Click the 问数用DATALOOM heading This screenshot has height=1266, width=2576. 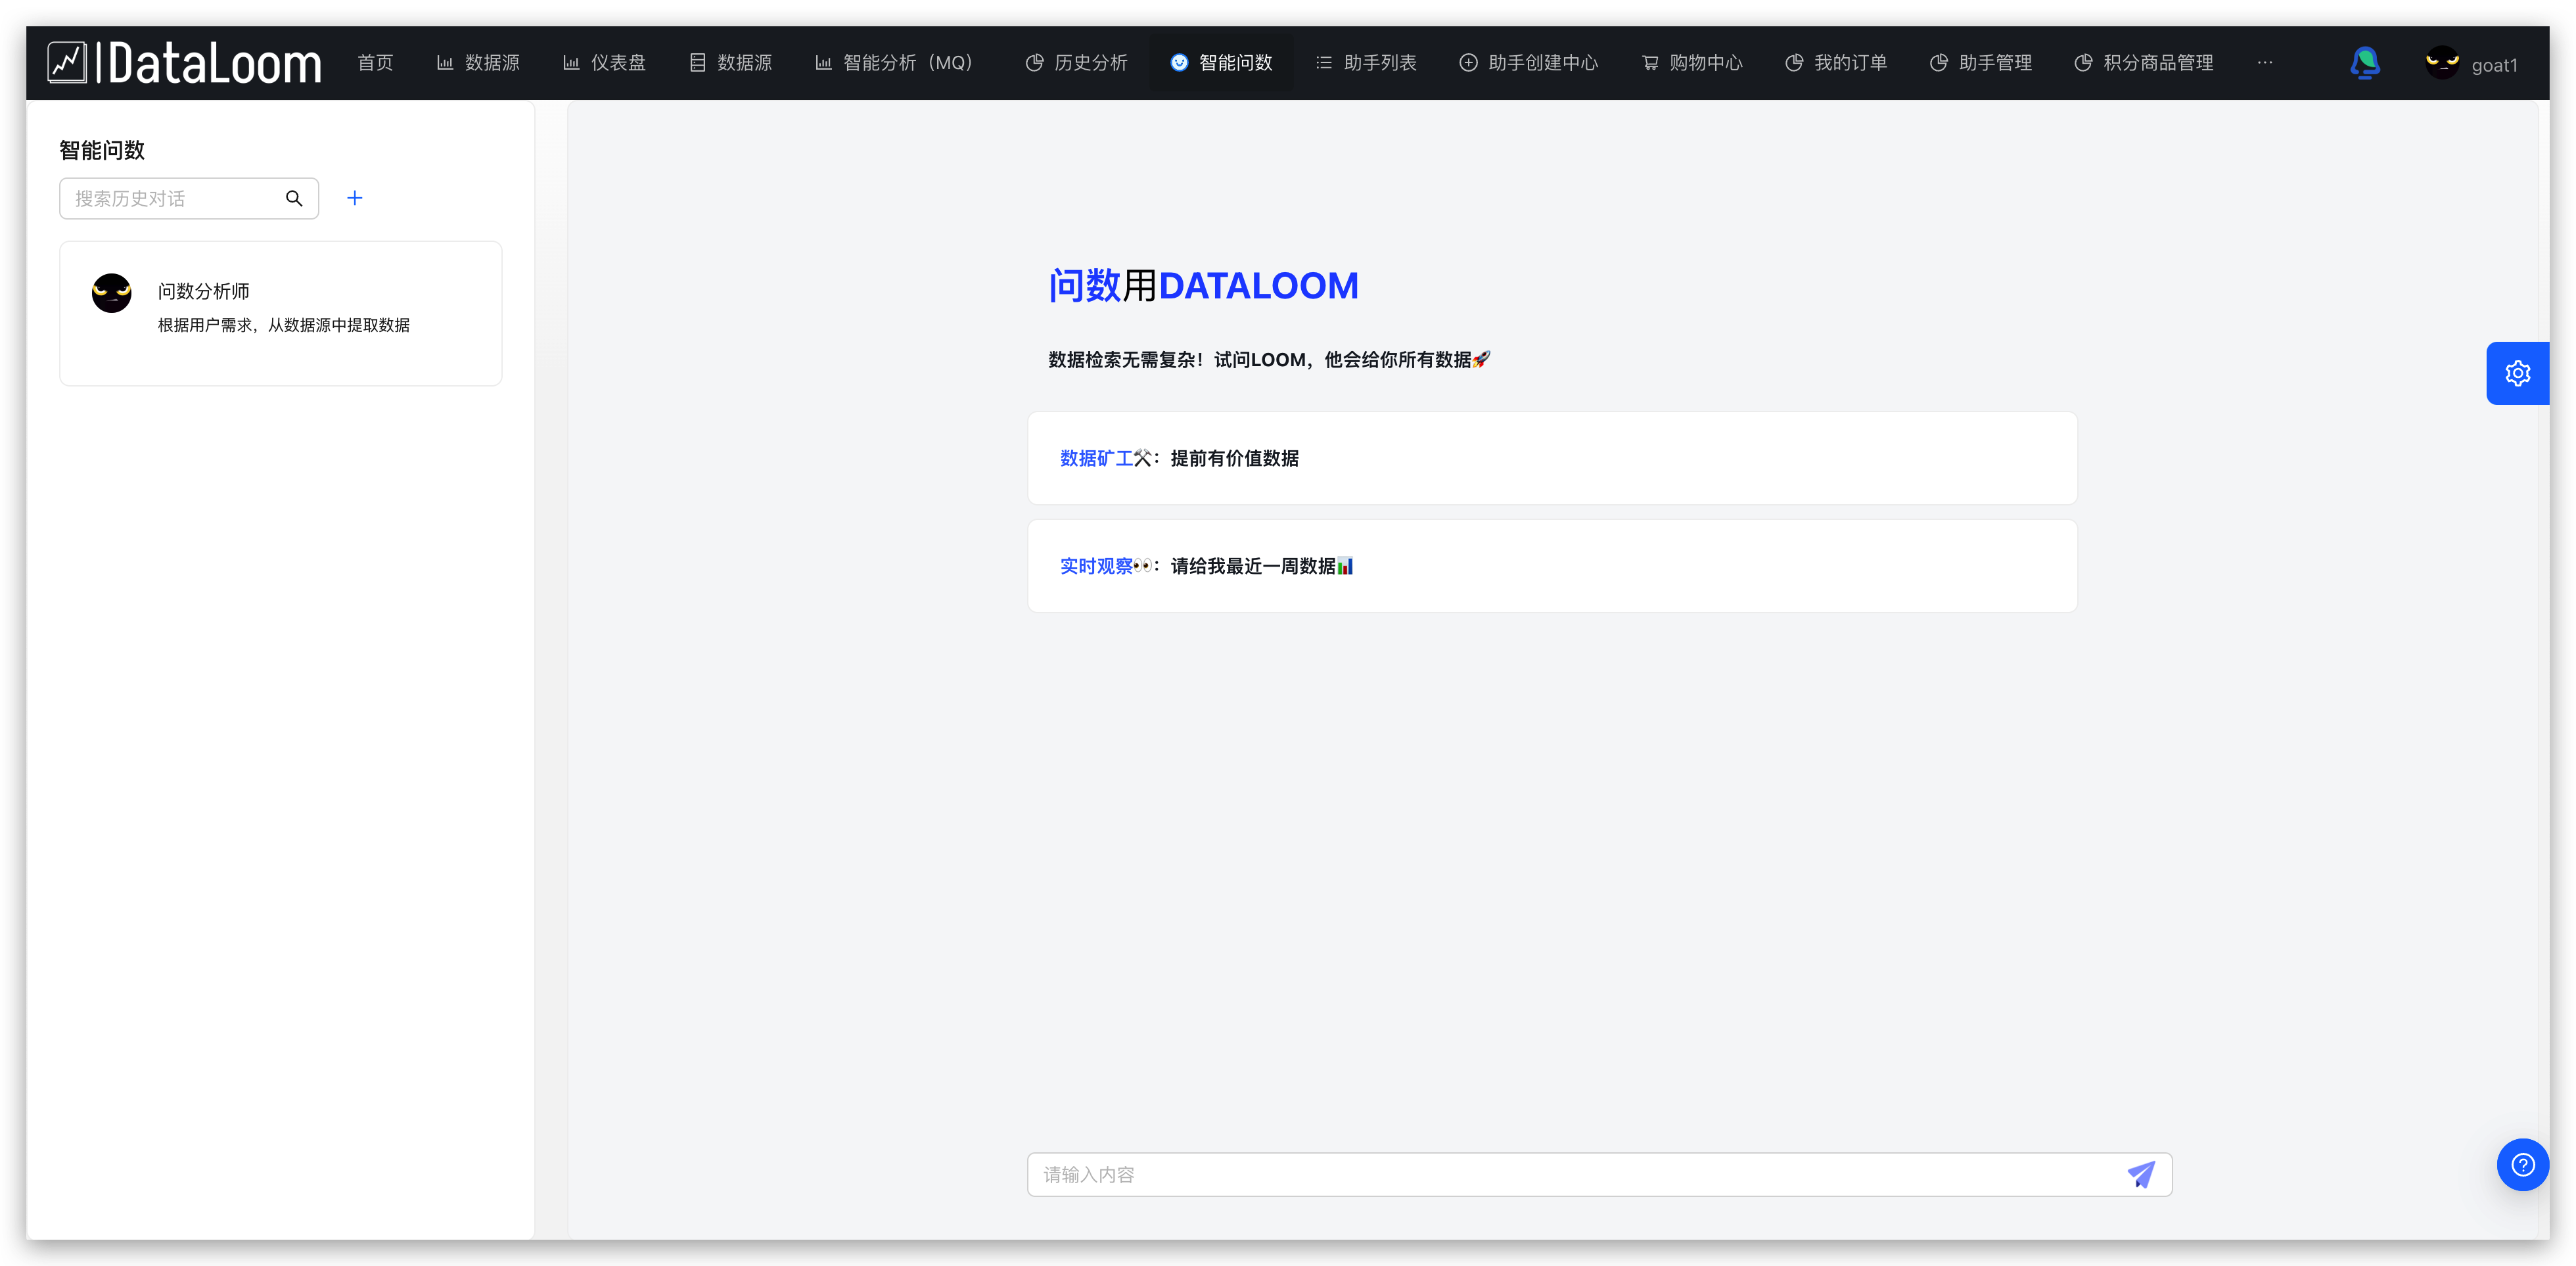click(x=1203, y=286)
